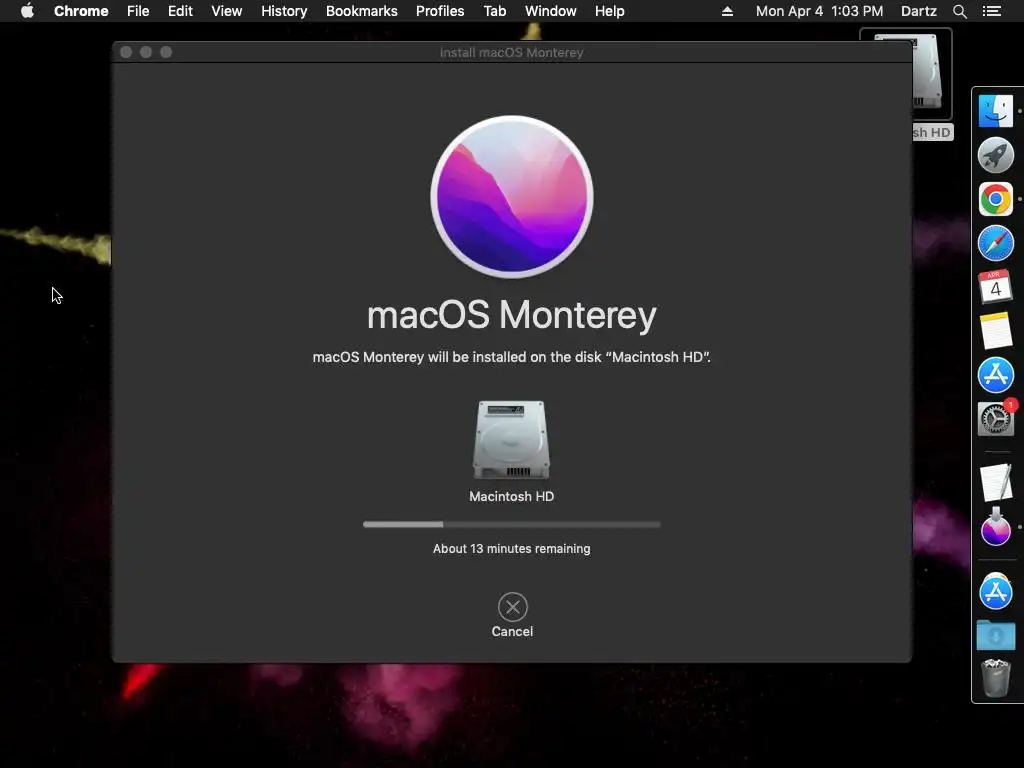This screenshot has width=1024, height=768.
Task: Open the File menu
Action: pos(138,11)
